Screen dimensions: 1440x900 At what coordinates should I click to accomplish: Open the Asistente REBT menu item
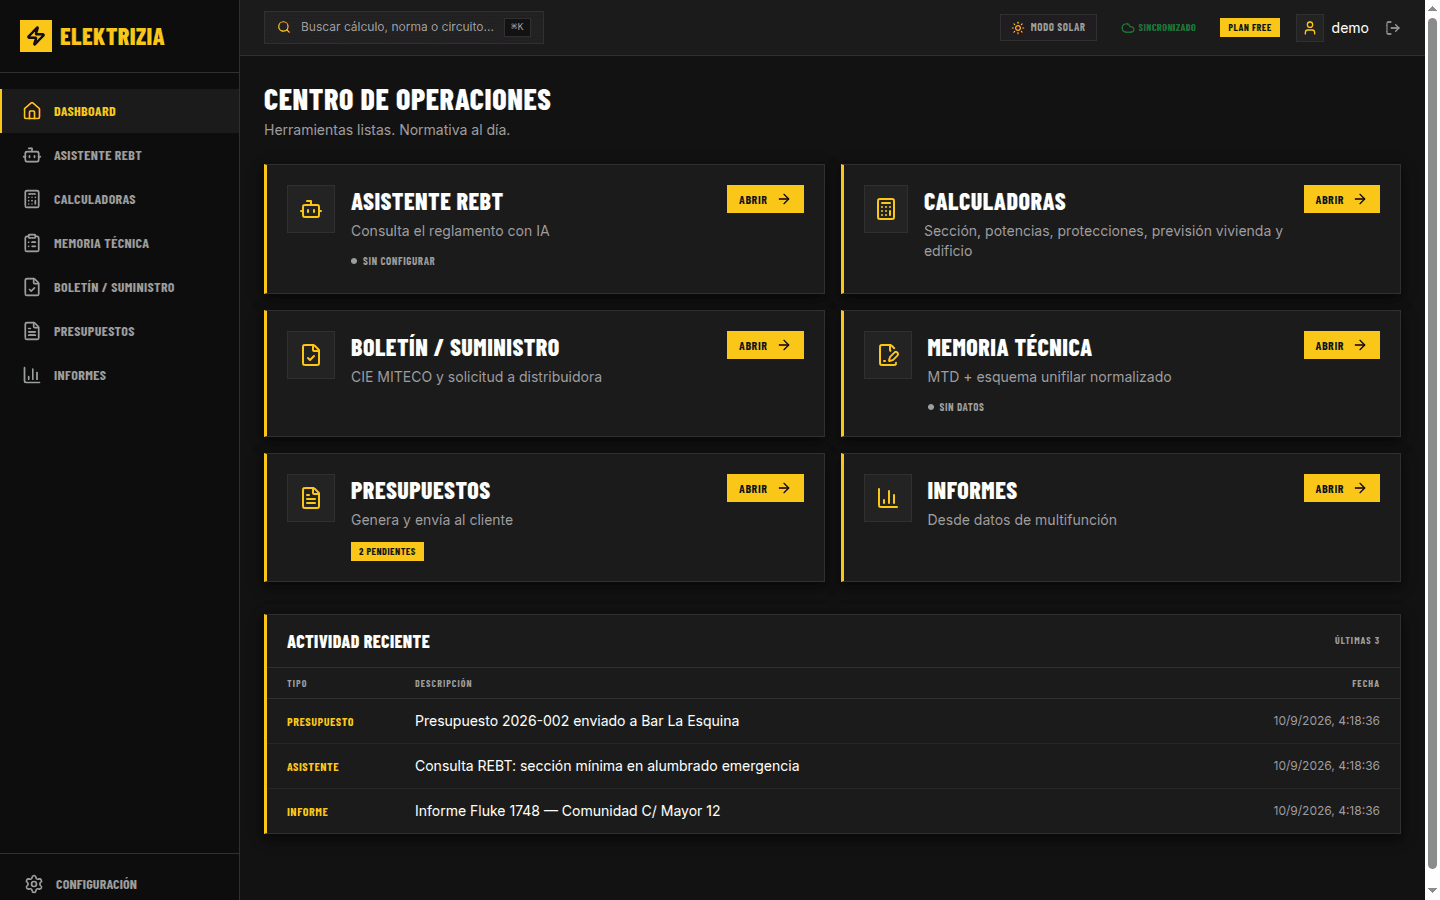pos(120,155)
